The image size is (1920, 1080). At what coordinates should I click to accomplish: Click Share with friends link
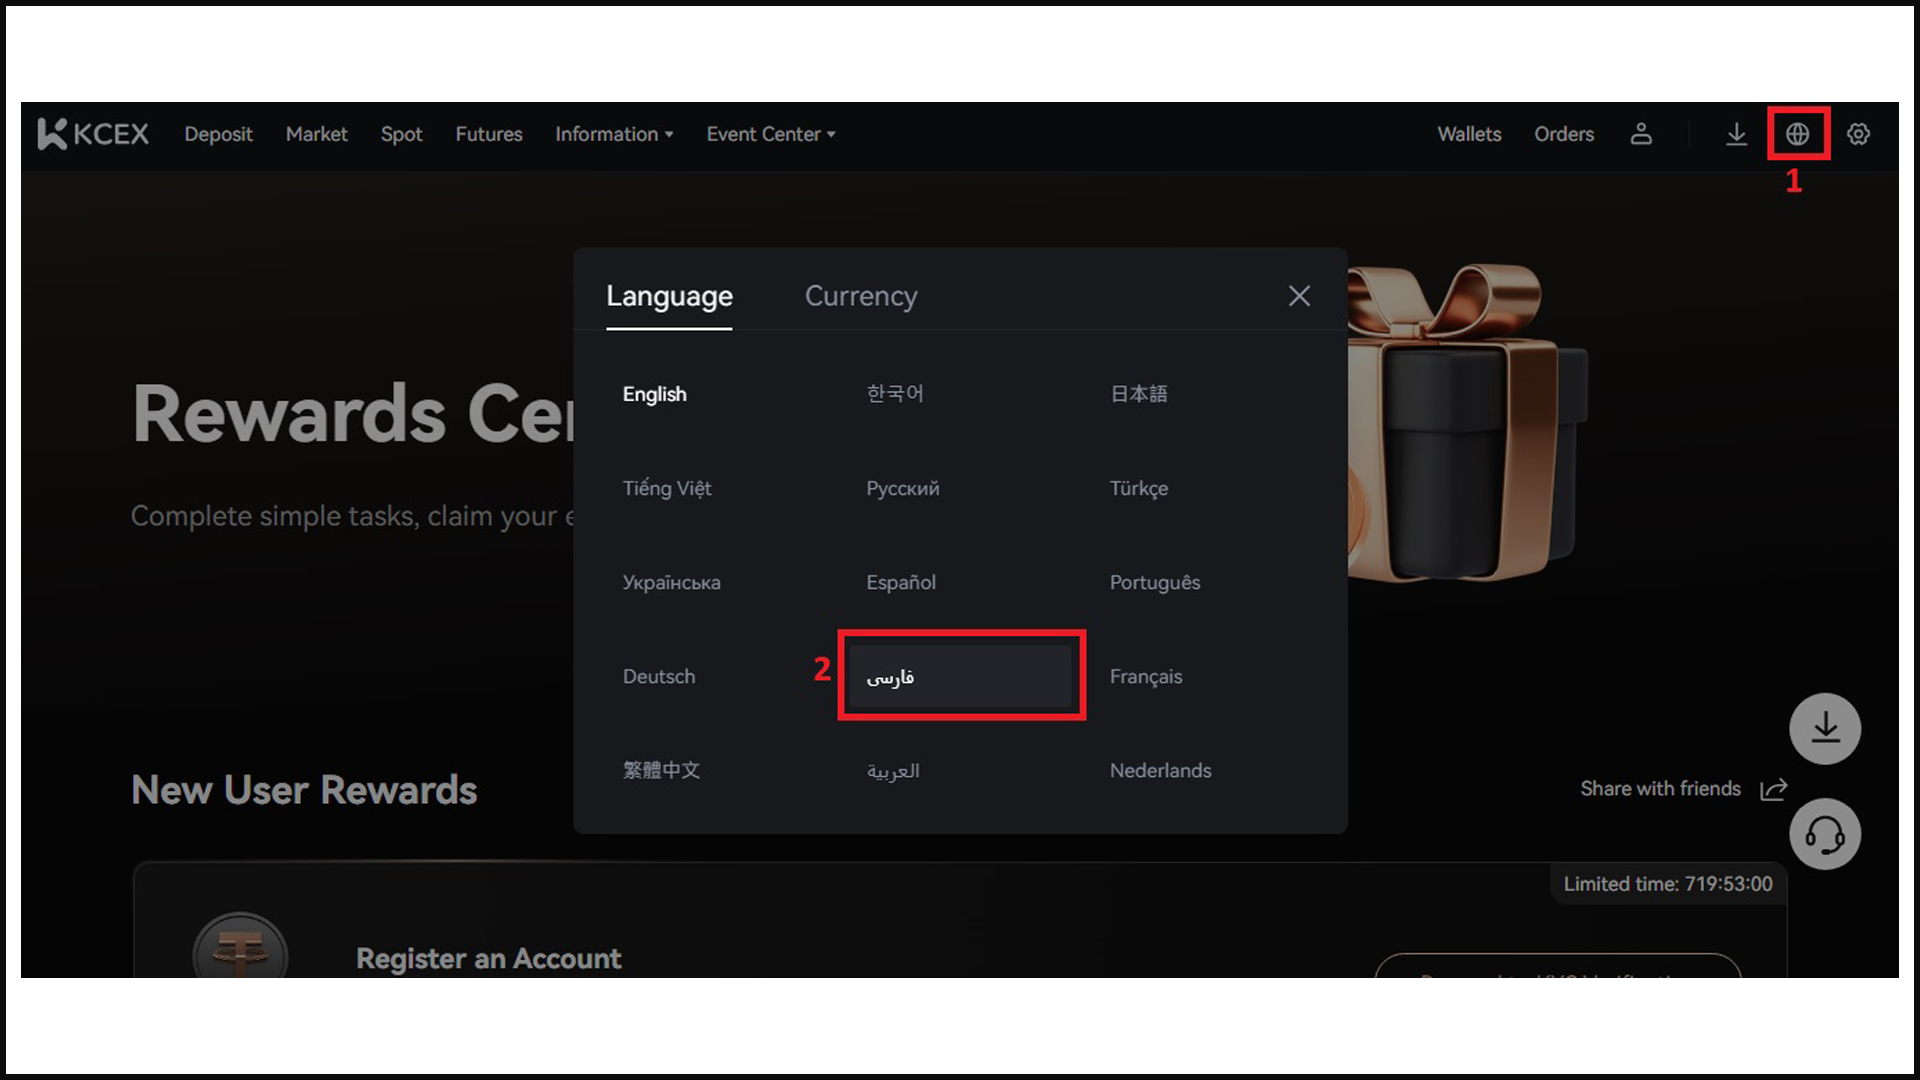(x=1660, y=789)
